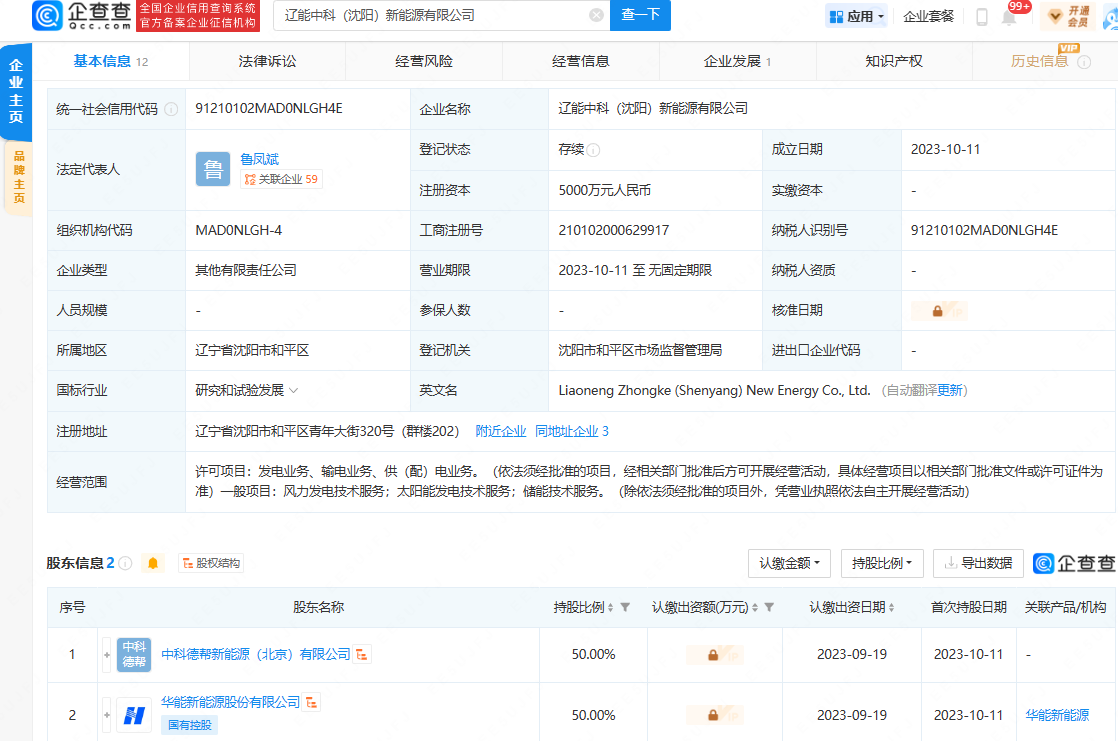
Task: Click the shareholder alert bell icon
Action: pos(153,563)
